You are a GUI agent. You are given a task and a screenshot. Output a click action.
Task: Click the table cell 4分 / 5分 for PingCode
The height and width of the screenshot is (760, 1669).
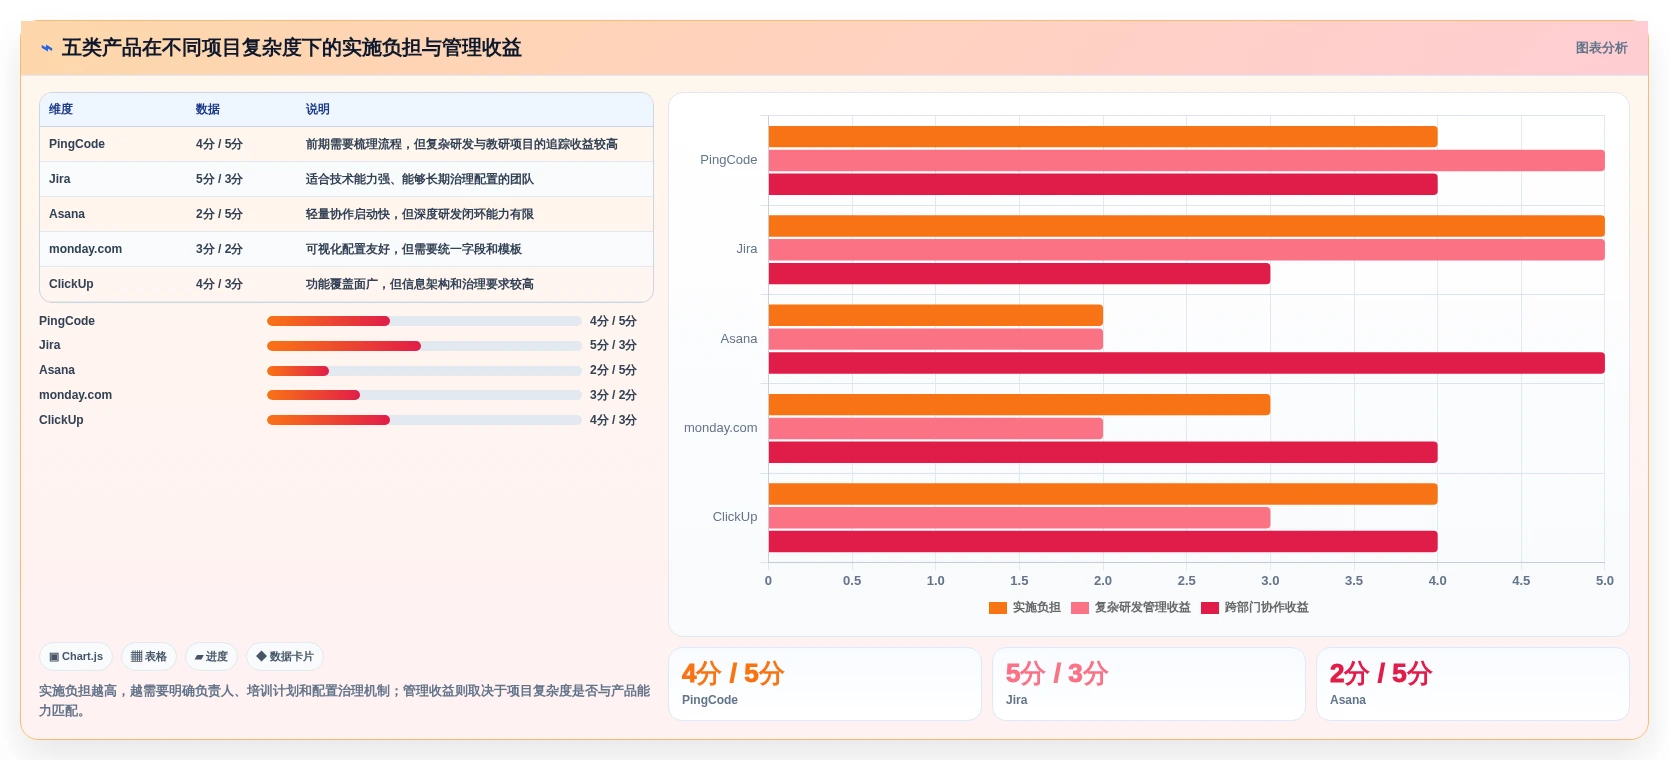click(219, 144)
